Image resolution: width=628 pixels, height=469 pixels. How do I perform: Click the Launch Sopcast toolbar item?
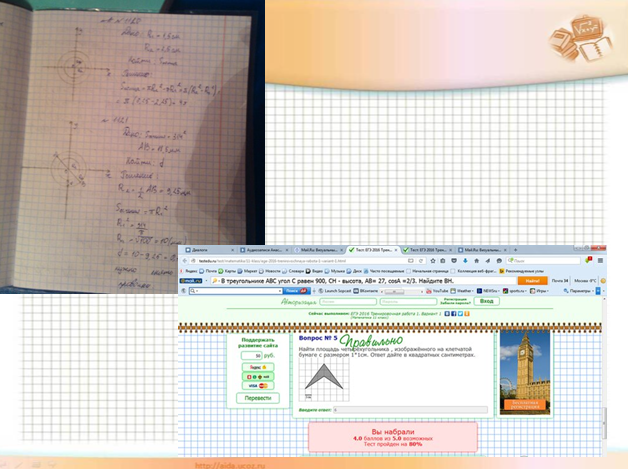point(334,291)
